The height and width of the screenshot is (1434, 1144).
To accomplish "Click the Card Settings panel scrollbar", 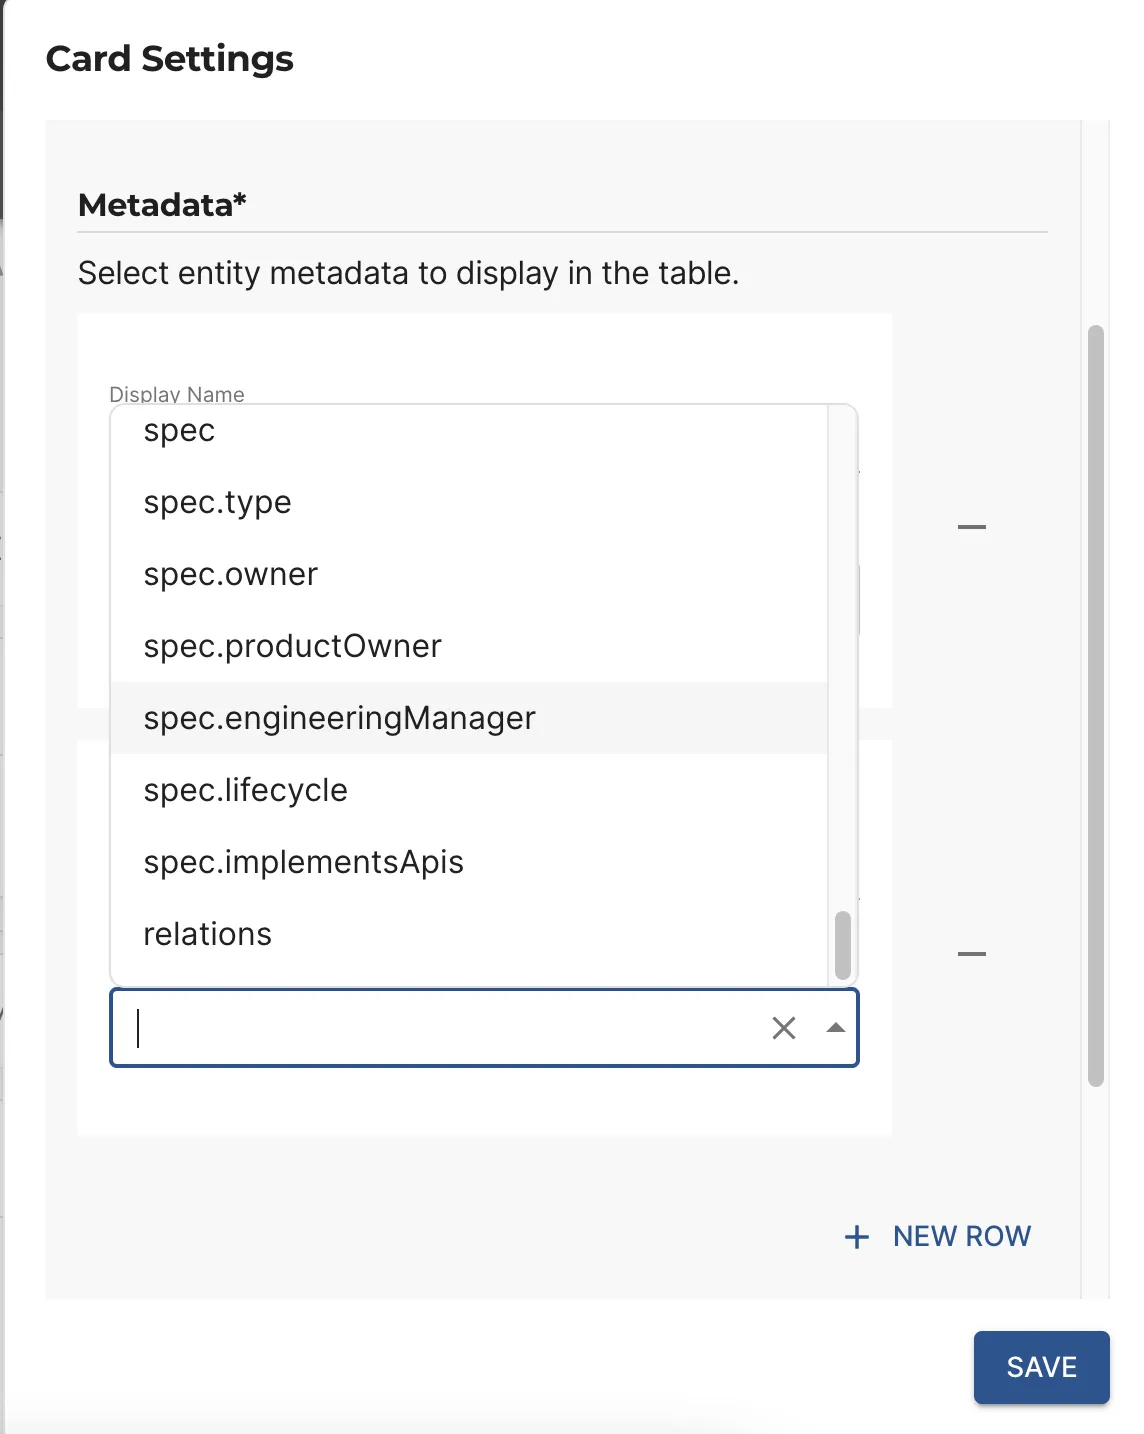I will pos(1096,705).
